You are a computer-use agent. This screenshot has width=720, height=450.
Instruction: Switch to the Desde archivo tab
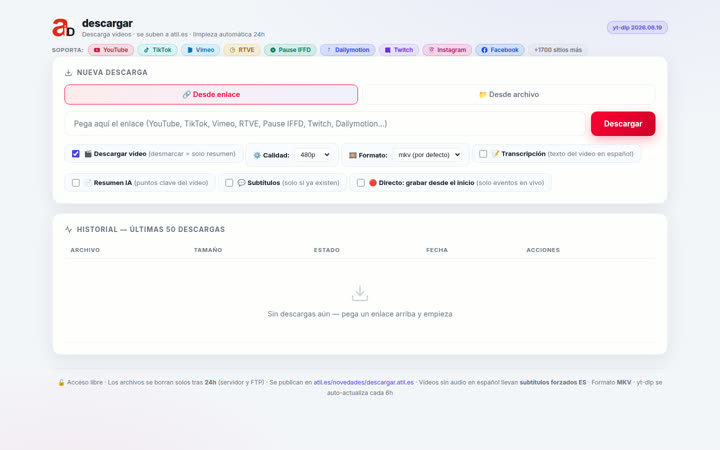(x=509, y=95)
